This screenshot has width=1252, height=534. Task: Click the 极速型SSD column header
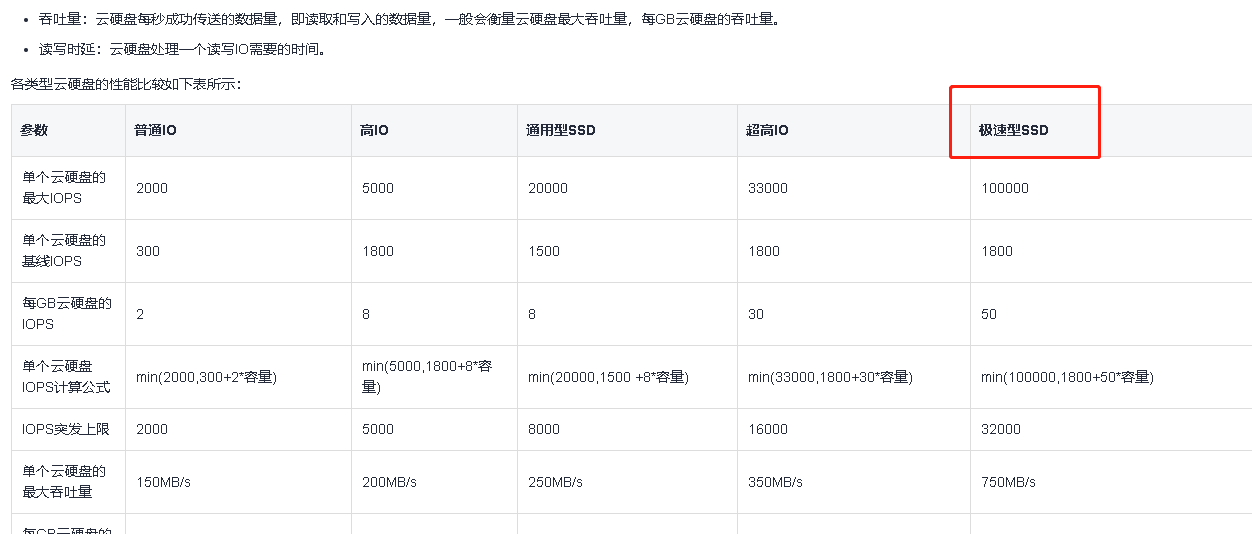[x=1014, y=130]
